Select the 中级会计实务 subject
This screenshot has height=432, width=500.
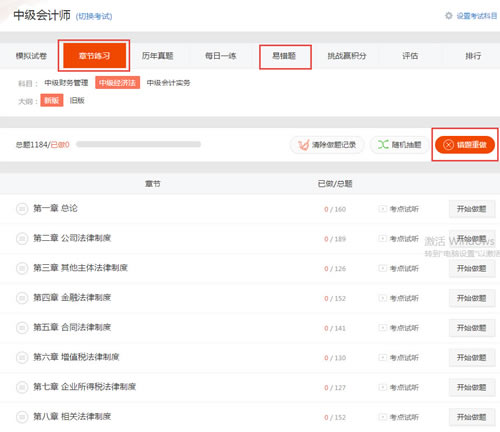(x=168, y=83)
